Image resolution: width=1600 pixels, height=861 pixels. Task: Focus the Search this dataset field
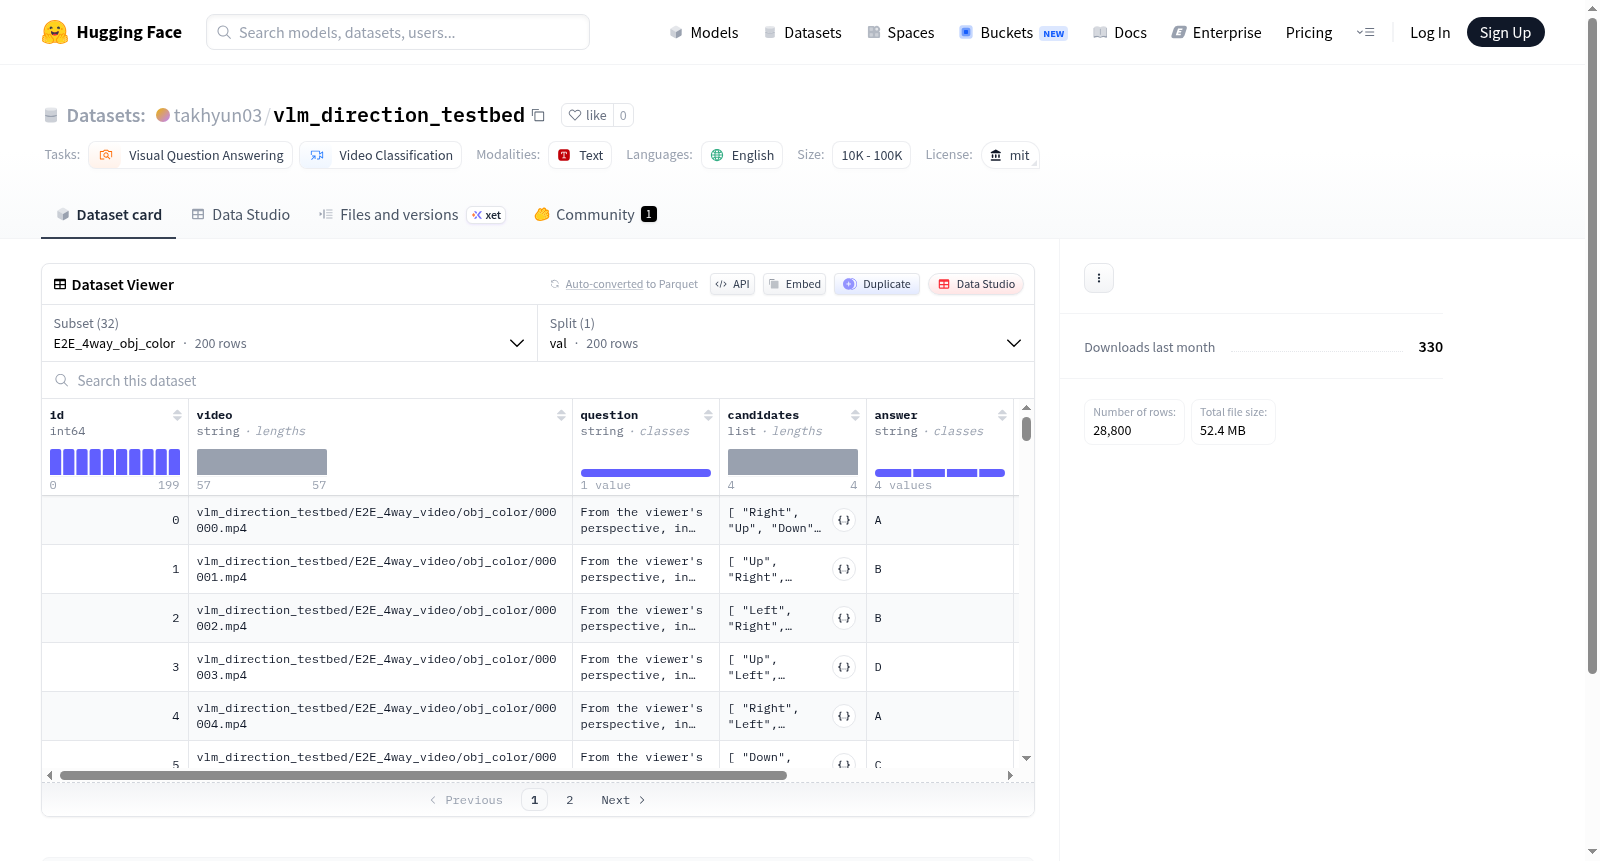coord(538,380)
